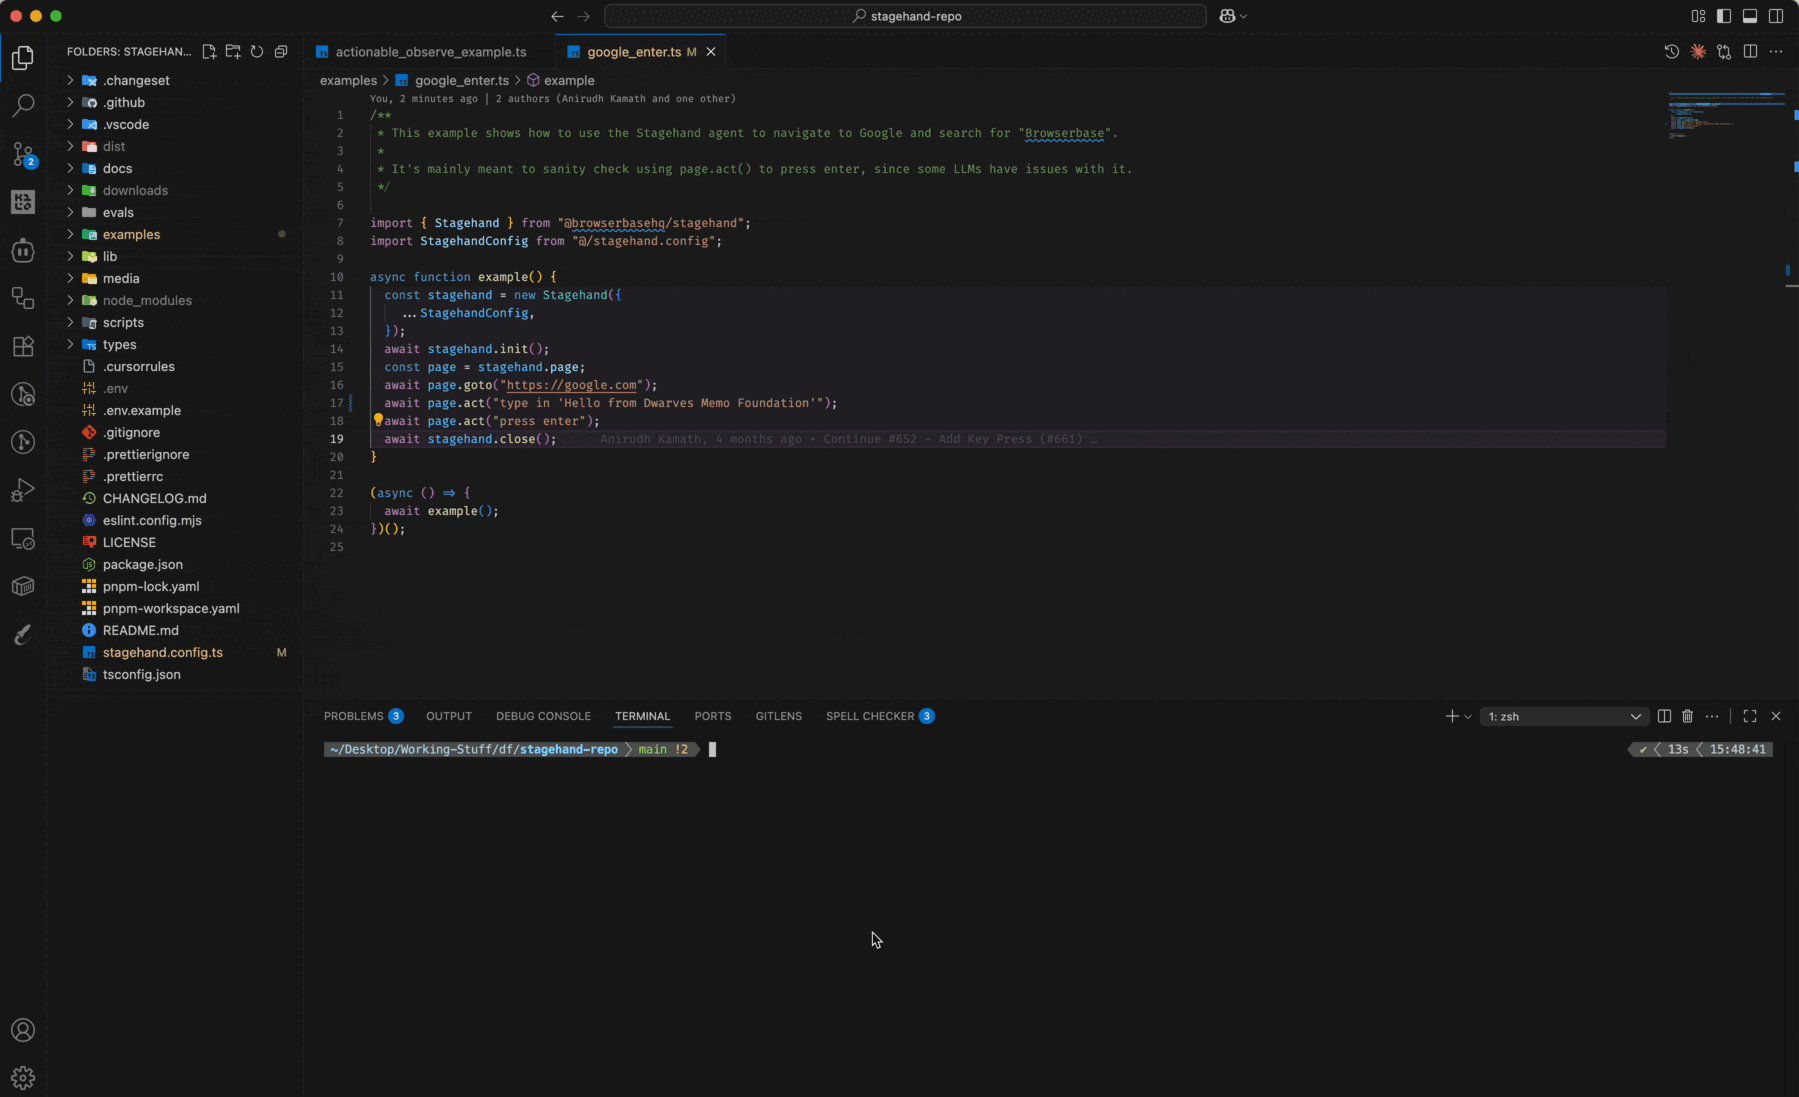Open the GitLens panel tab
The image size is (1799, 1097).
pos(779,716)
